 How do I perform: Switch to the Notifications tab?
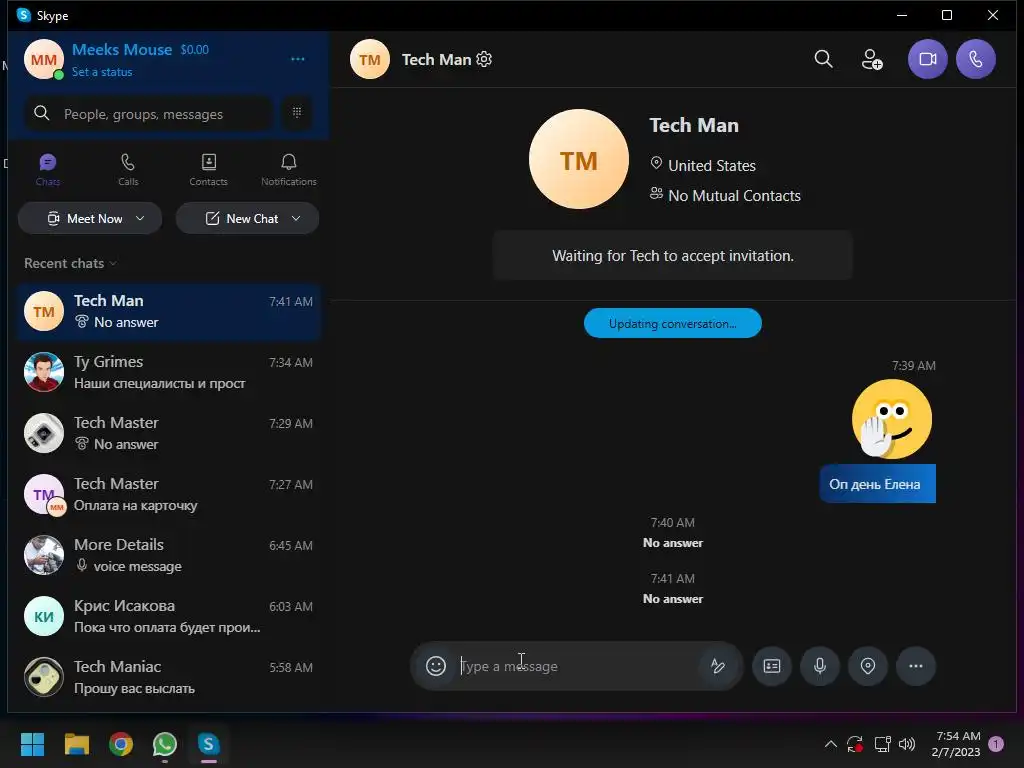(x=289, y=170)
